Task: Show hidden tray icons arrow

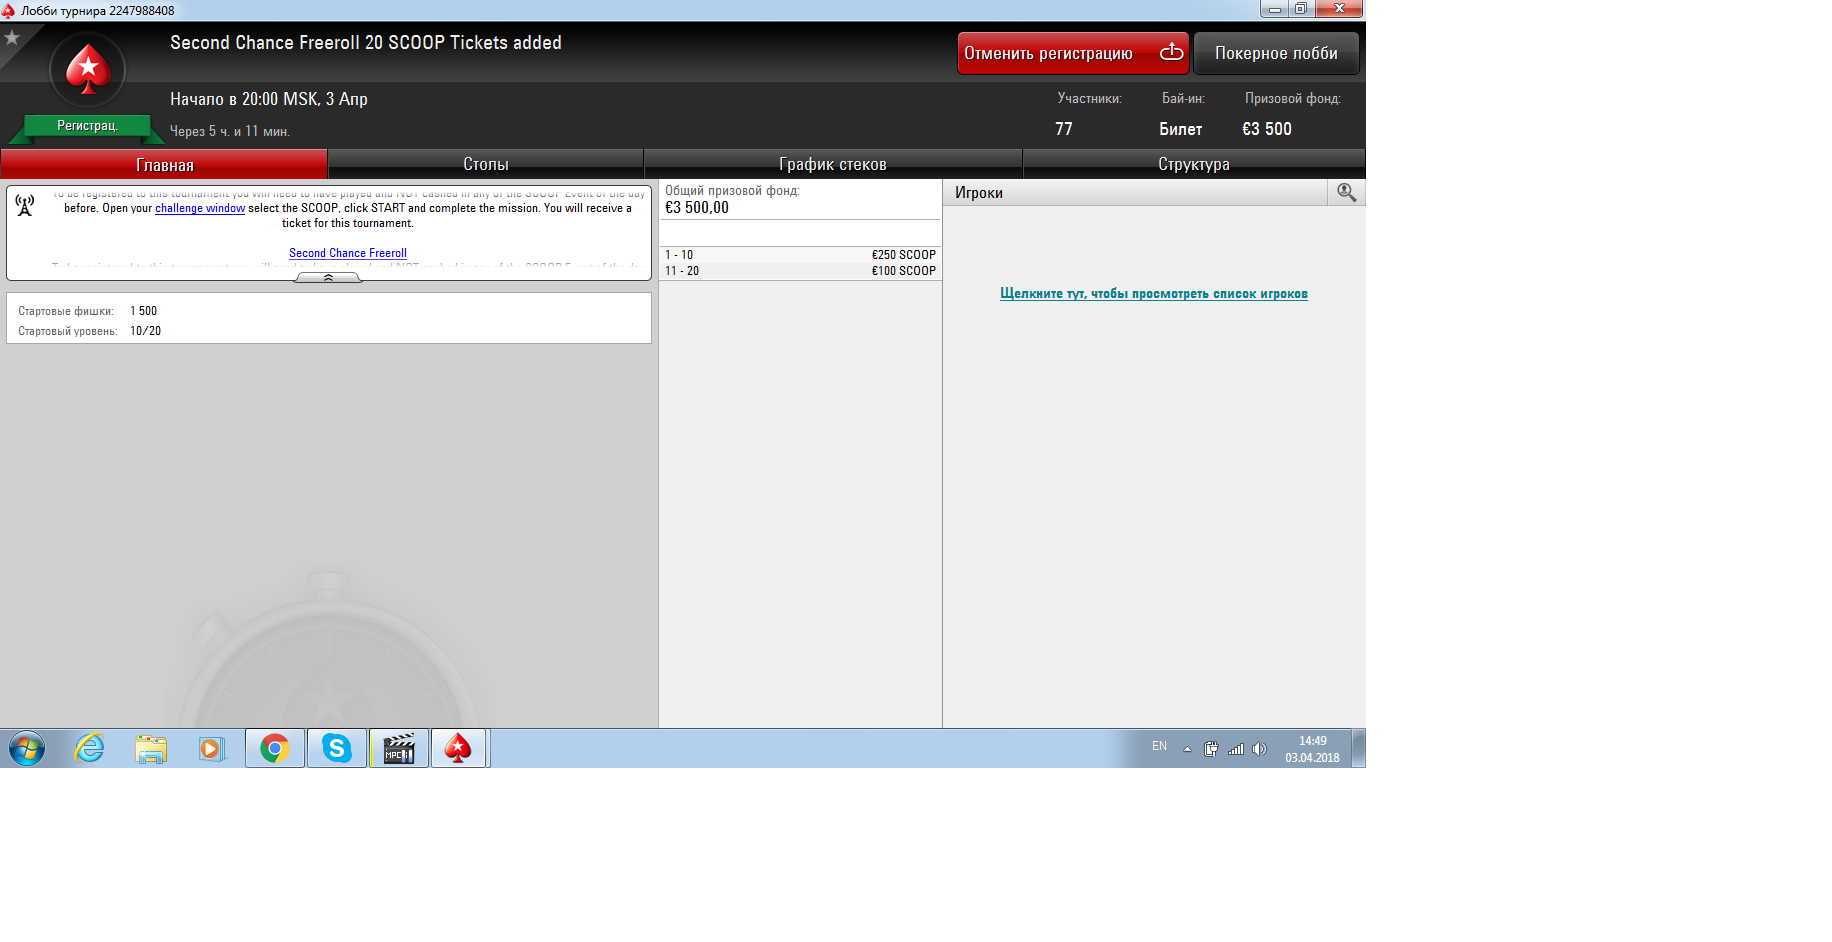Action: pos(1187,749)
